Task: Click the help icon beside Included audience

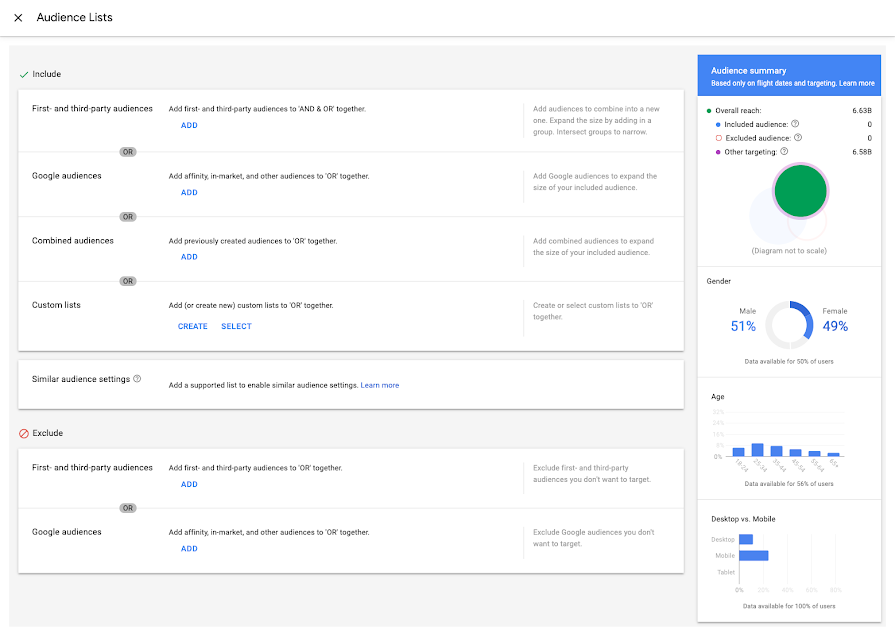Action: (x=795, y=123)
